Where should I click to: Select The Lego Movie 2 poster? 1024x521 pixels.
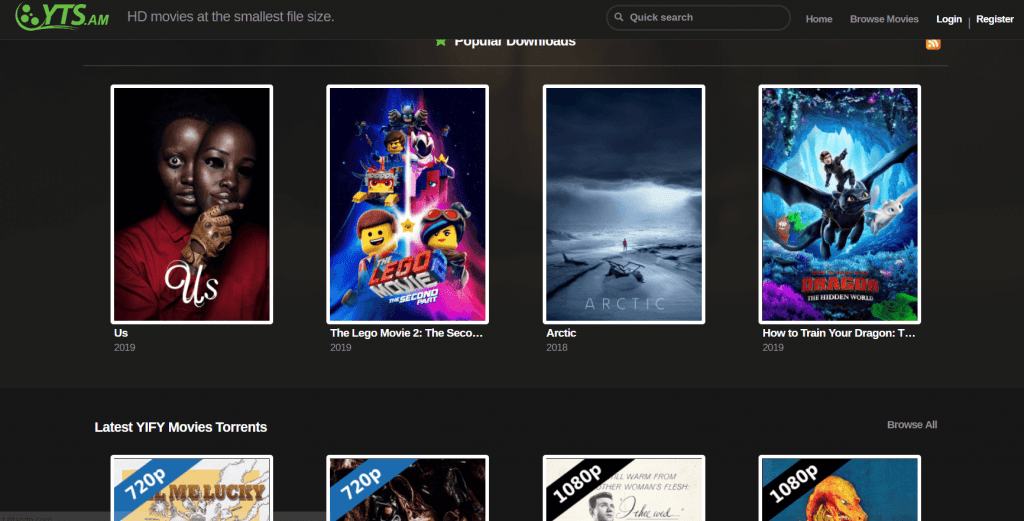tap(407, 204)
